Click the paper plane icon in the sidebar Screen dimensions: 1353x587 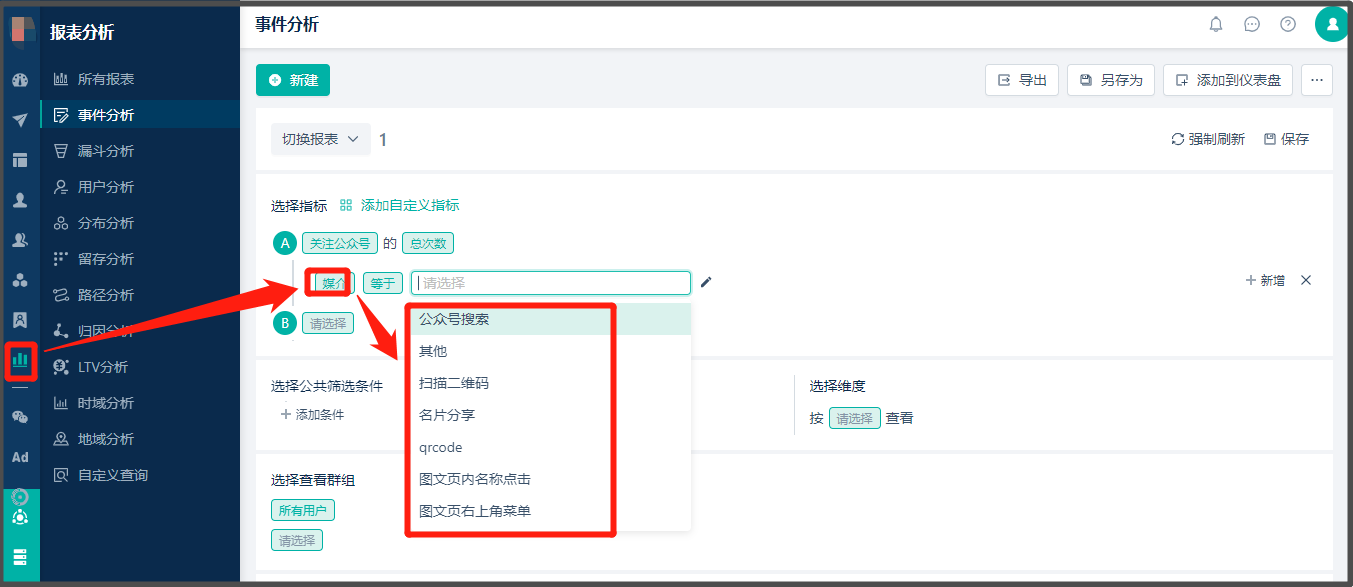(x=20, y=119)
